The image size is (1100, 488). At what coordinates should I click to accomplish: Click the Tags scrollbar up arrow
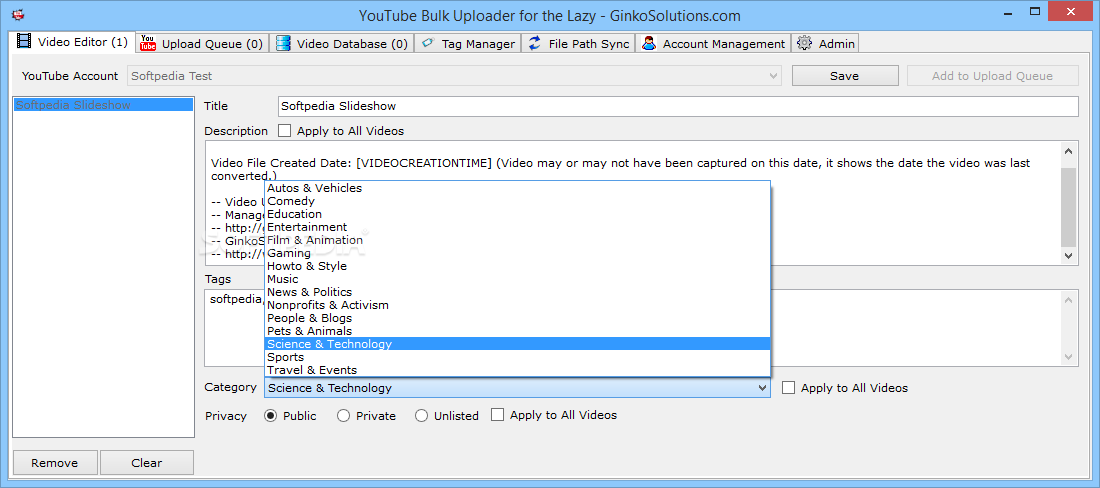[x=1068, y=300]
